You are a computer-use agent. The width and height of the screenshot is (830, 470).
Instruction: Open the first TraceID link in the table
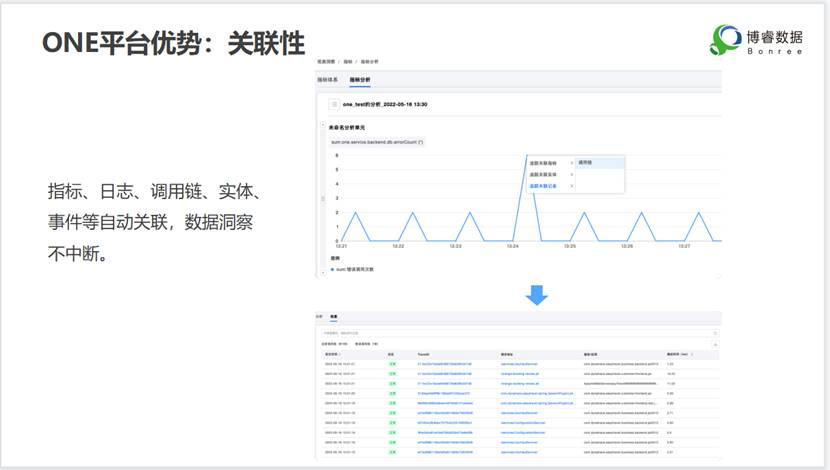443,363
